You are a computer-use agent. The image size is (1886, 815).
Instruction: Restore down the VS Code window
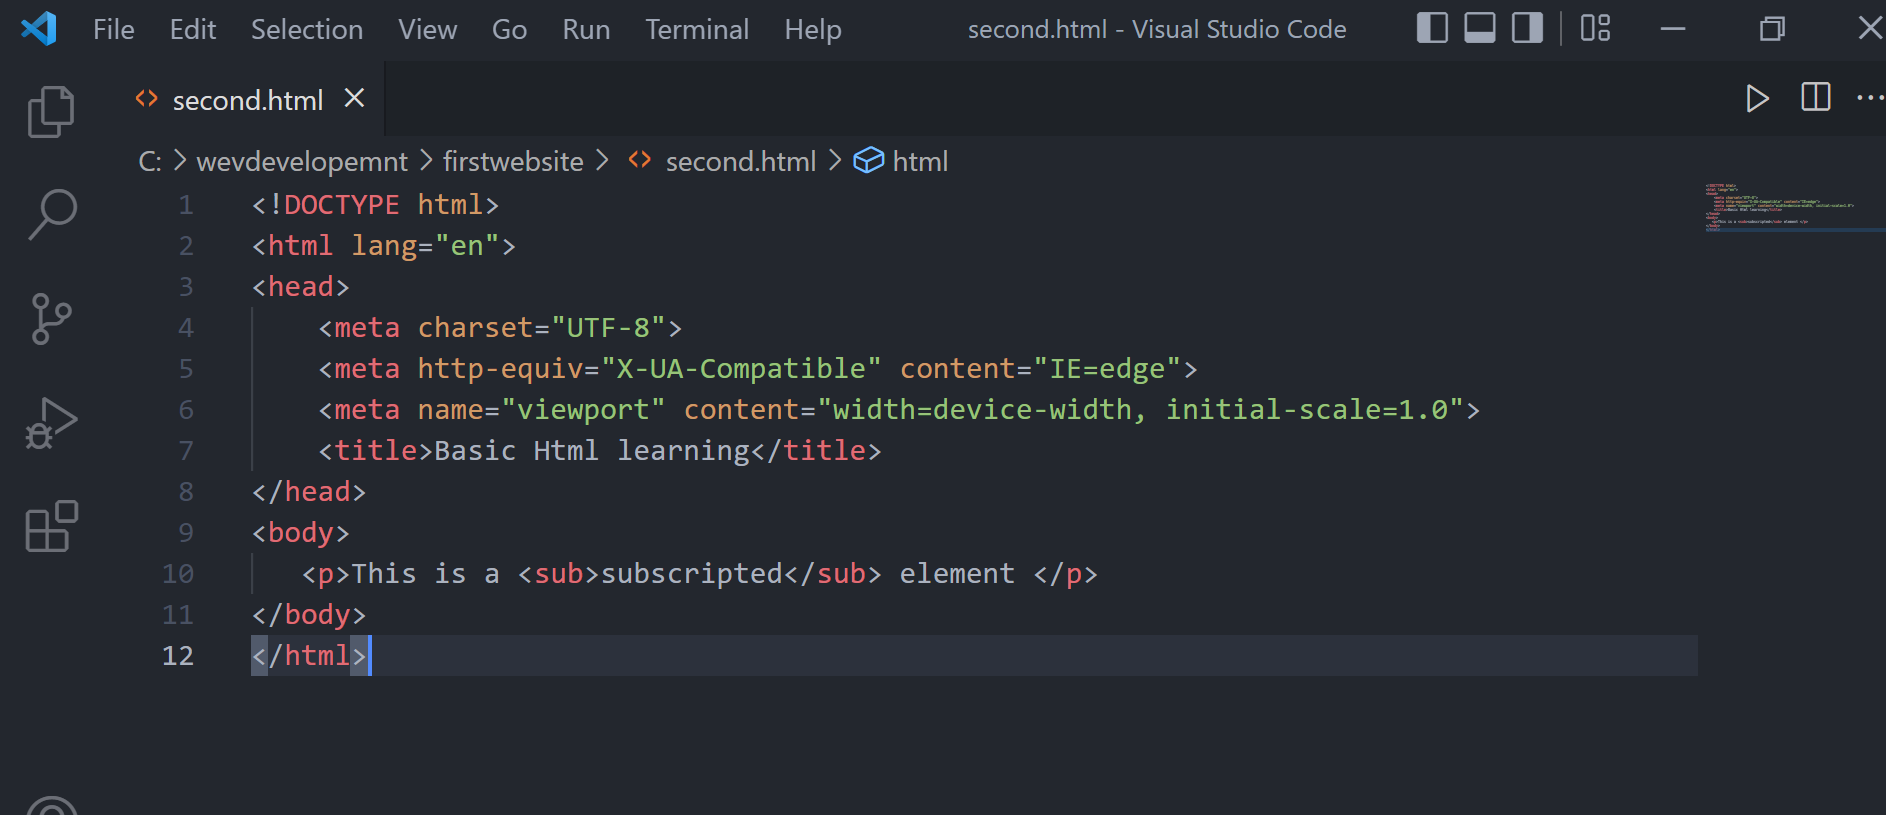1772,29
